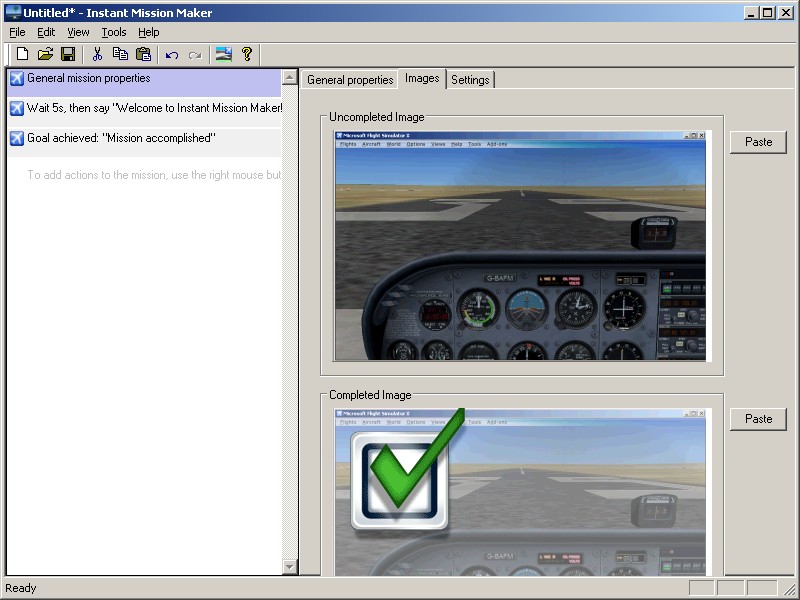Minimize the Instant Mission Maker window
Image resolution: width=800 pixels, height=600 pixels.
point(750,13)
